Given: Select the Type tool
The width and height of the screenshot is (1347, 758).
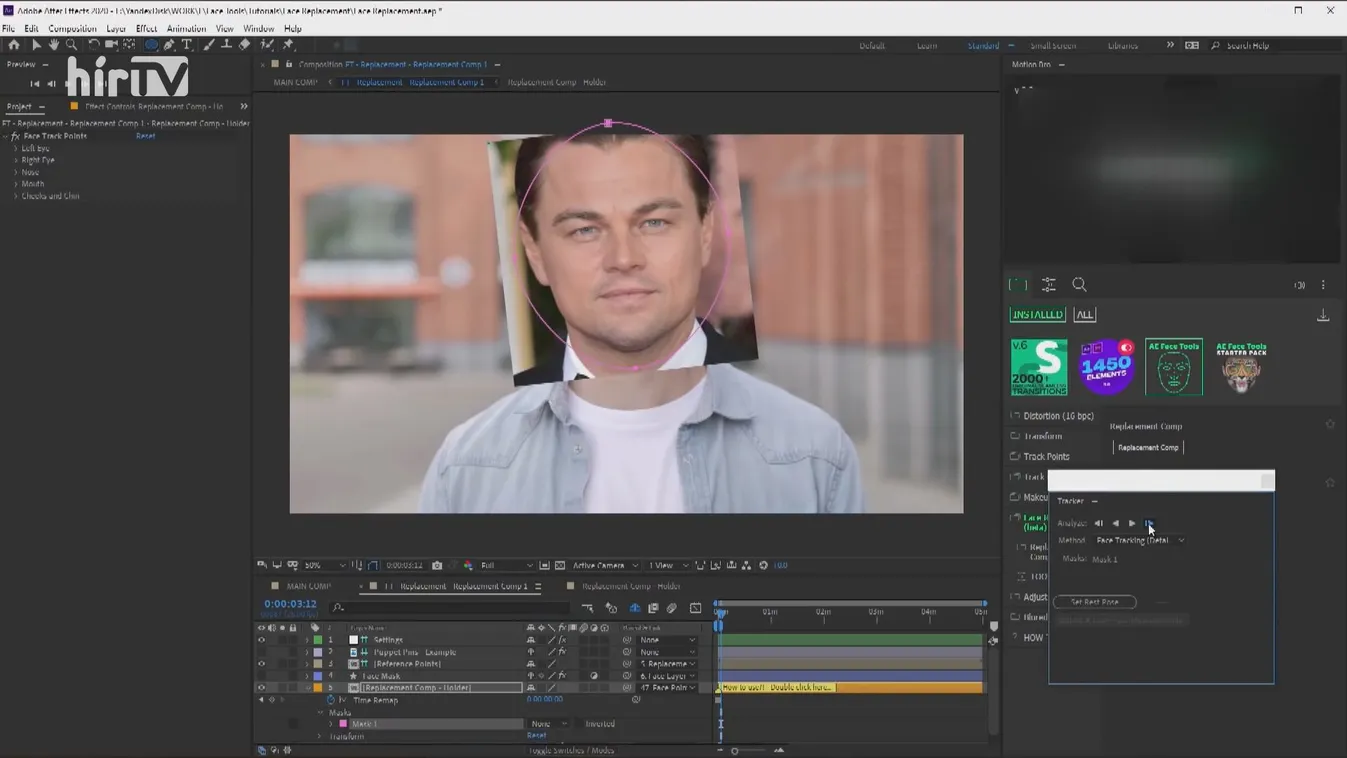Looking at the screenshot, I should tap(187, 45).
